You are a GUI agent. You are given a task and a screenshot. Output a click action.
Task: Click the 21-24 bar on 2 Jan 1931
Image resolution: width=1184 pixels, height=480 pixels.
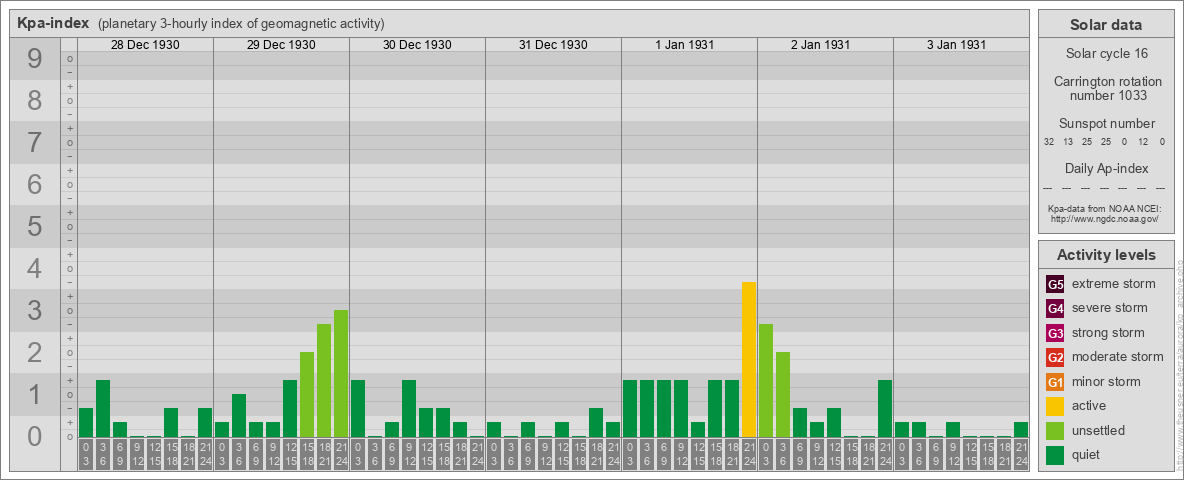pos(885,408)
